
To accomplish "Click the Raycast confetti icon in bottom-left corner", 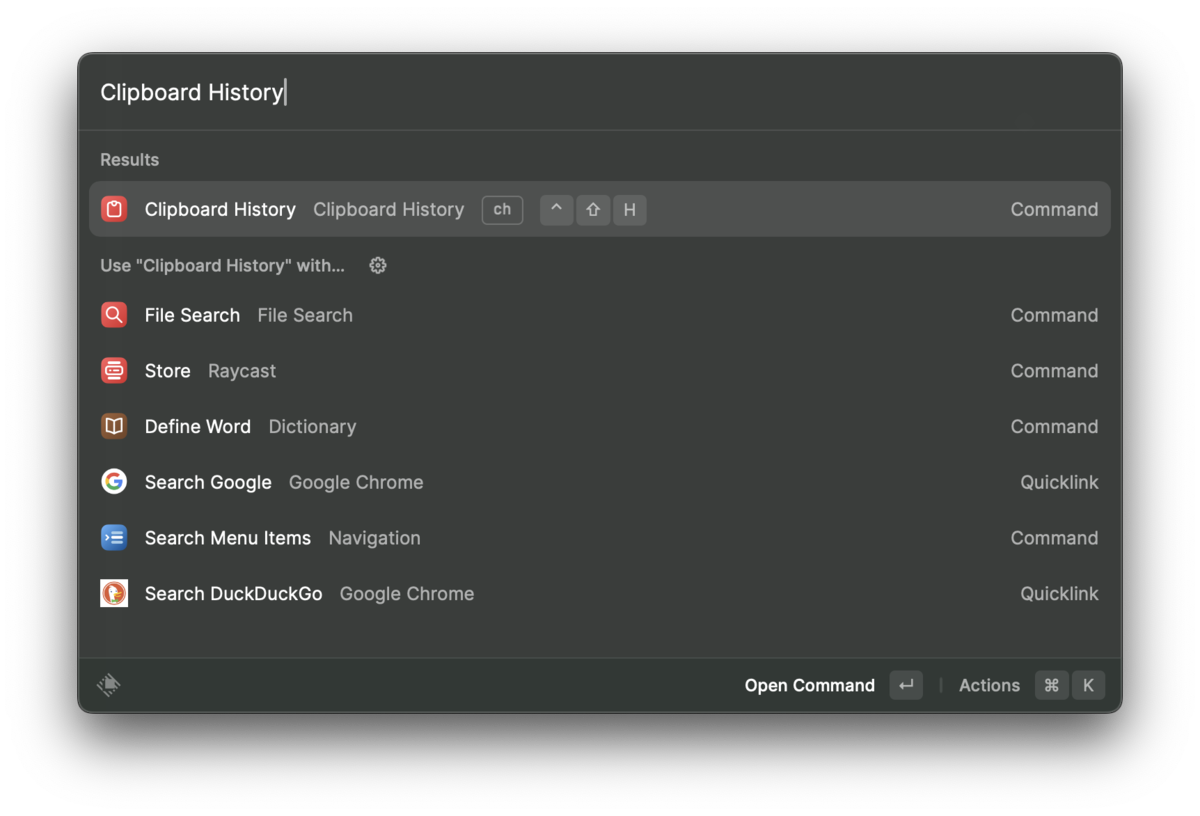I will pos(108,684).
